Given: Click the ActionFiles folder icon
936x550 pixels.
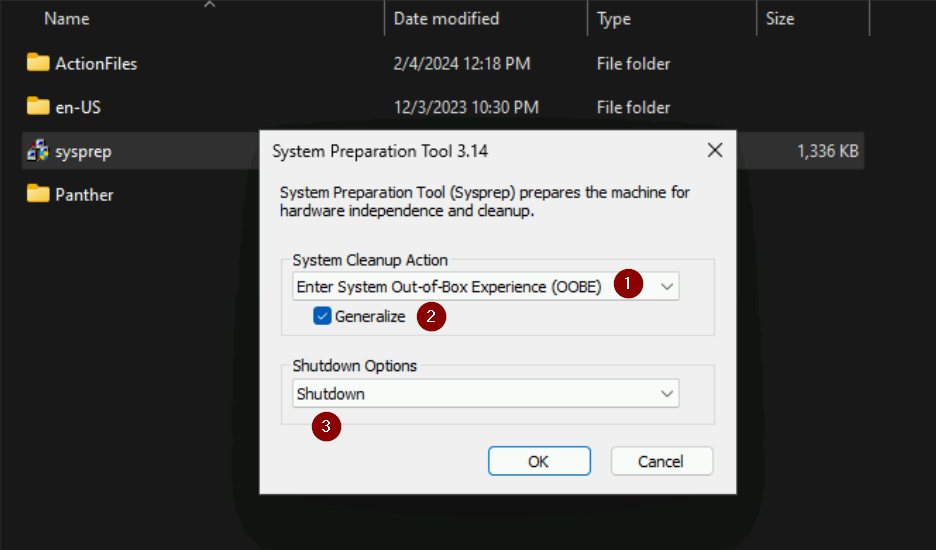Looking at the screenshot, I should (x=38, y=63).
